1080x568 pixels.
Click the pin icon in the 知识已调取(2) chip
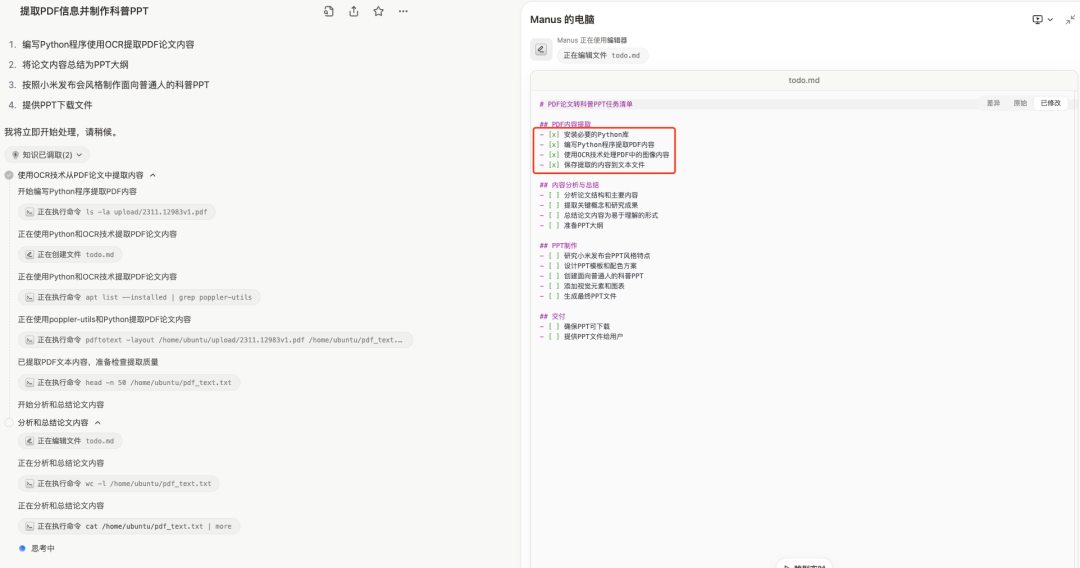click(x=15, y=155)
